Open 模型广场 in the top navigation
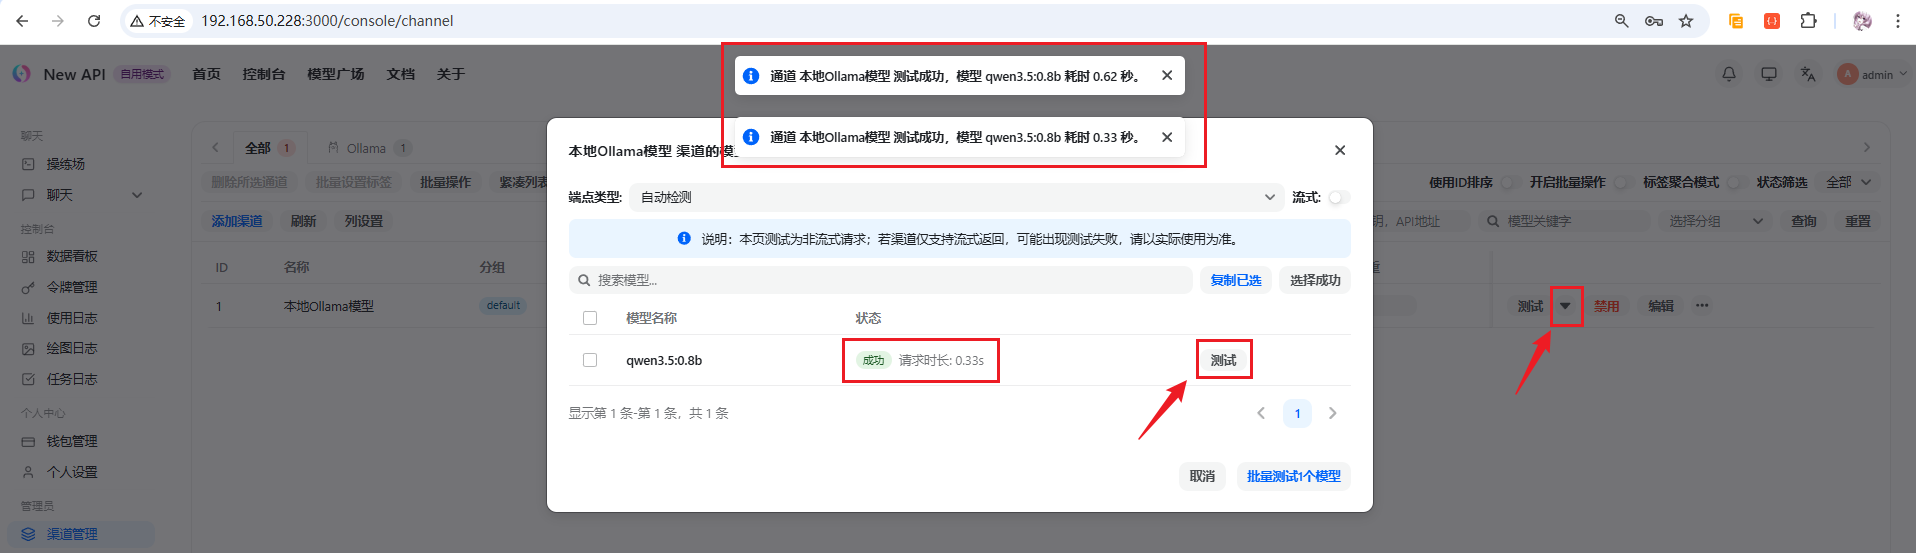This screenshot has width=1916, height=553. click(x=335, y=74)
